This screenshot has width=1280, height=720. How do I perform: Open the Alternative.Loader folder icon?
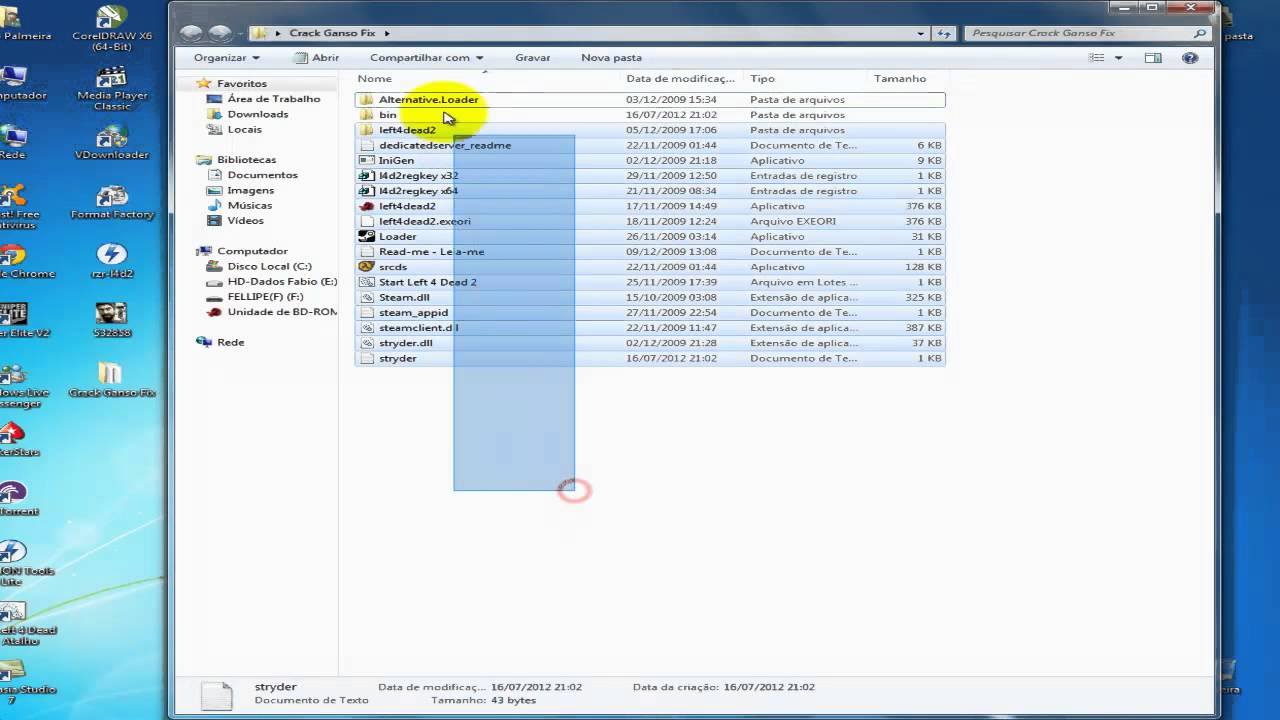click(x=366, y=100)
